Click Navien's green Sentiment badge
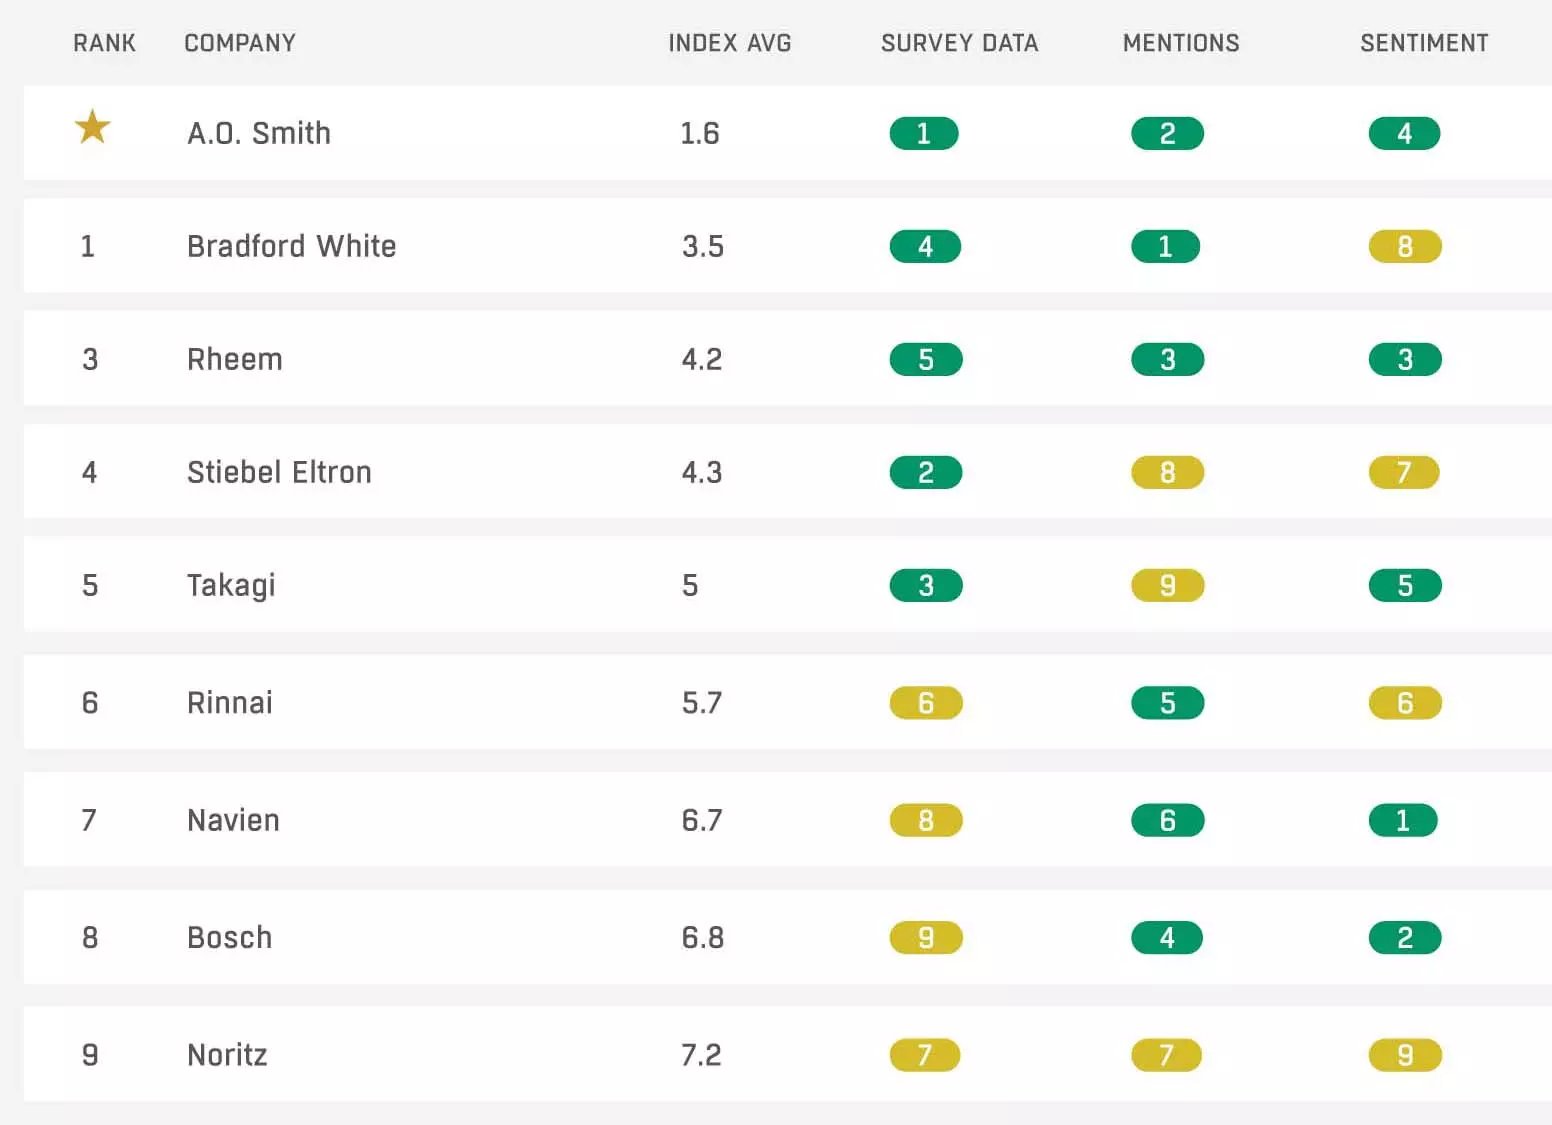1552x1125 pixels. [x=1403, y=820]
